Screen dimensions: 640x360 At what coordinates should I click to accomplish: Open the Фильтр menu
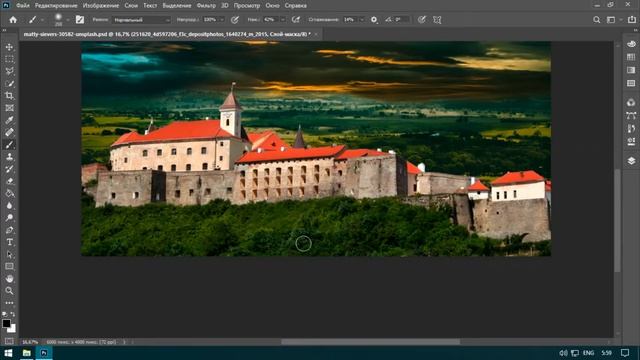pos(206,6)
